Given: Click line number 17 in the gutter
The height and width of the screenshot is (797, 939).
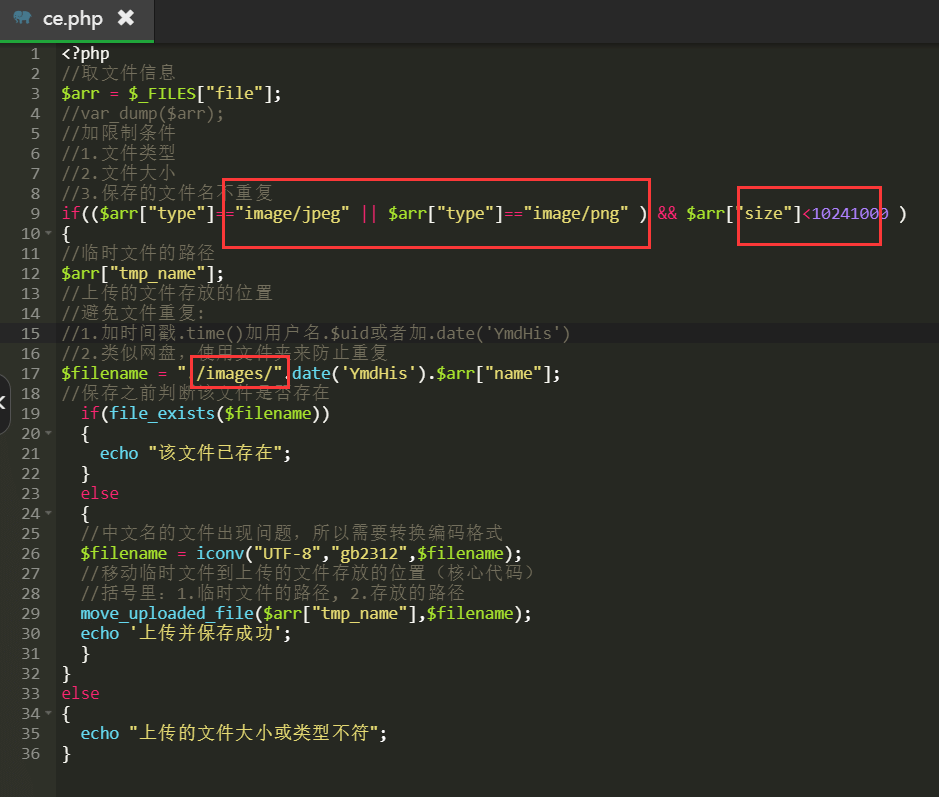Looking at the screenshot, I should click(x=30, y=373).
